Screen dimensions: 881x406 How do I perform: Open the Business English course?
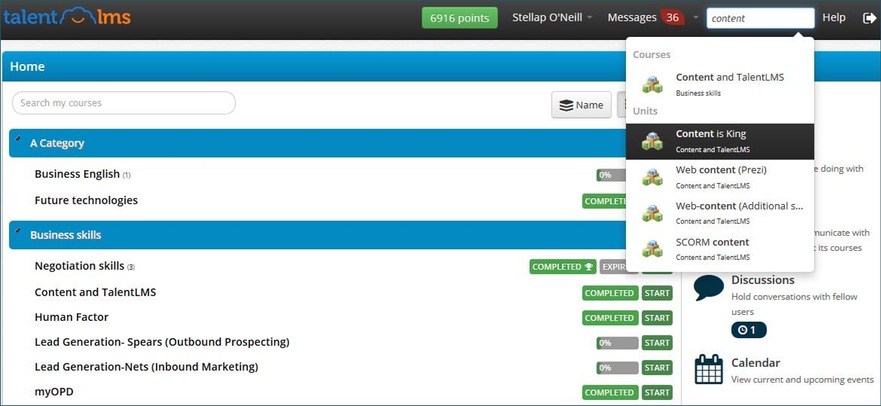(x=77, y=174)
